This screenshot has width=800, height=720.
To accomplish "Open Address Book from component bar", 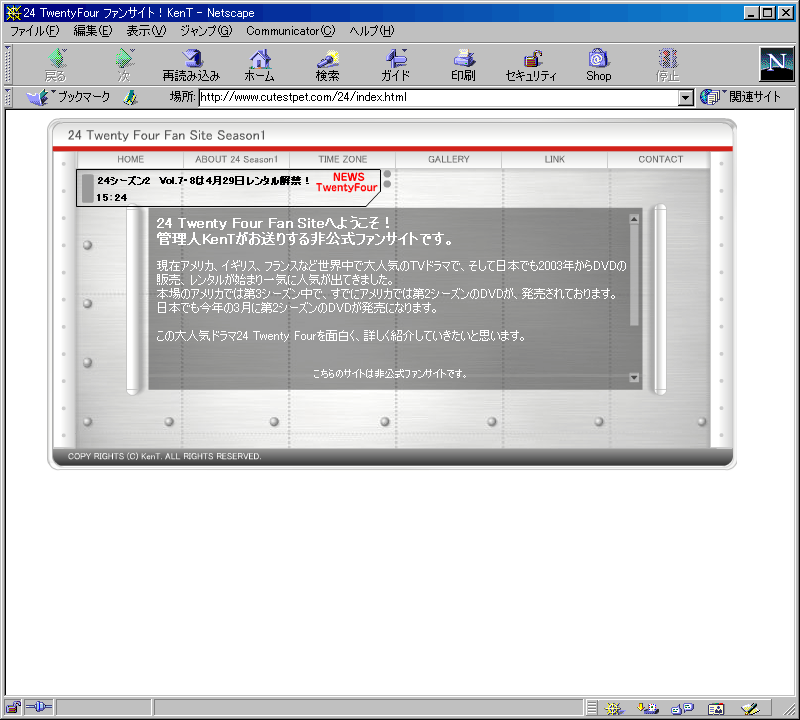I will point(716,708).
